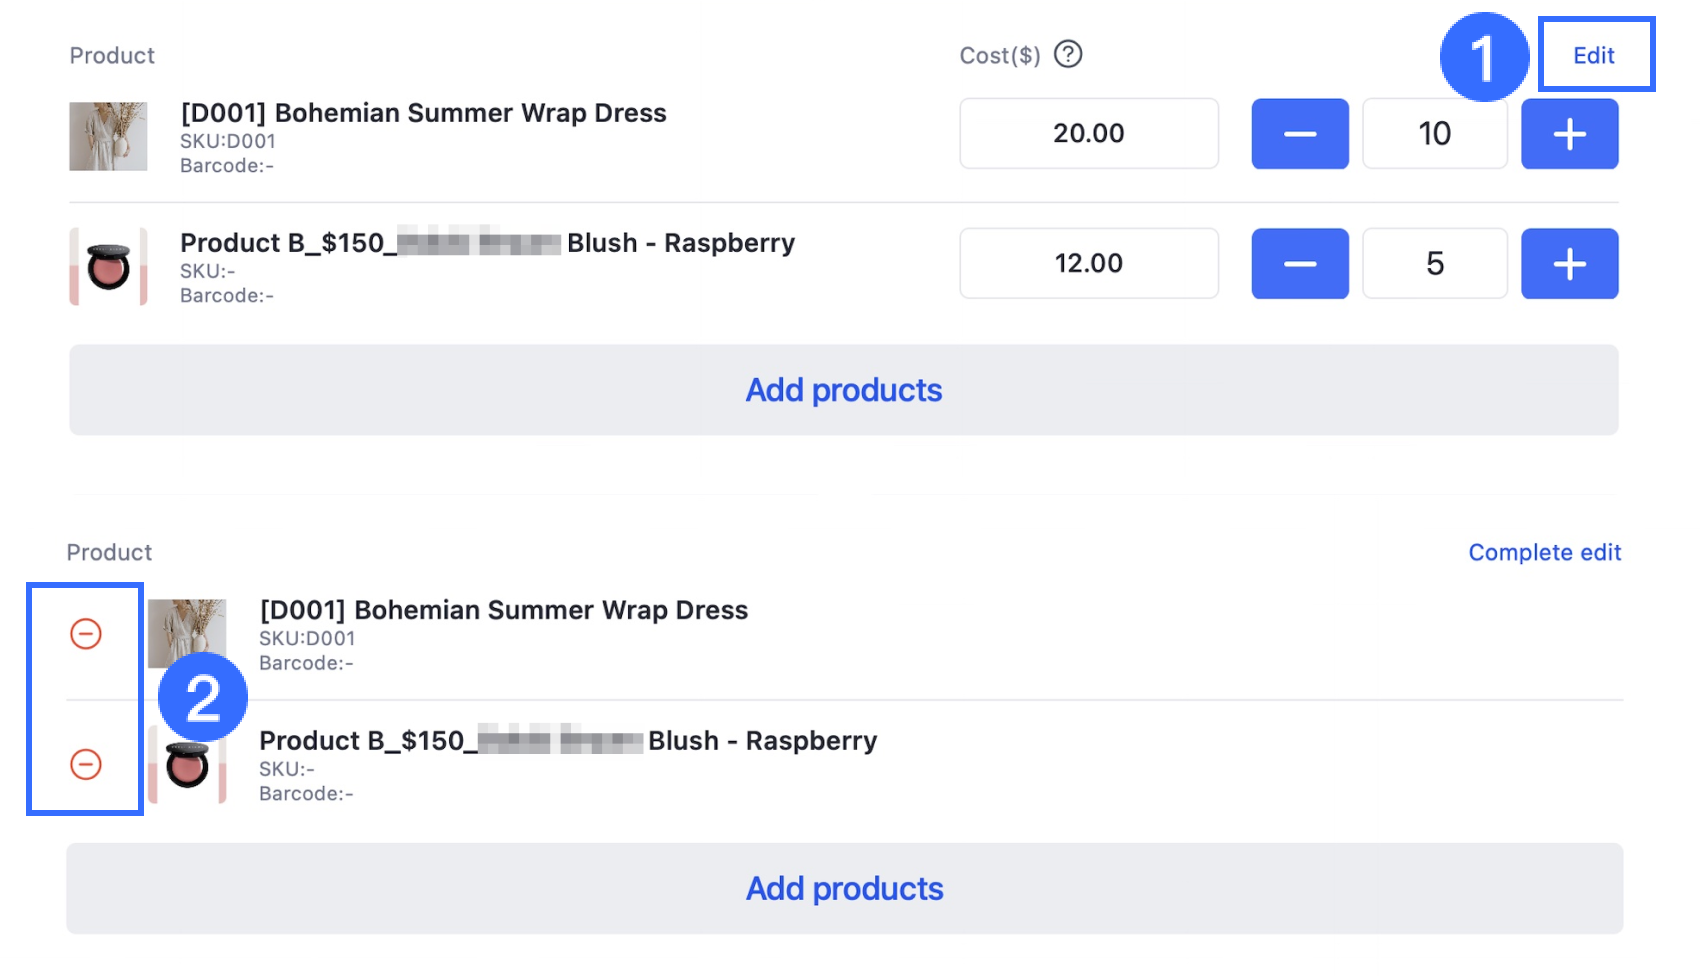Select the 12.00 cost field for the blush
This screenshot has width=1700, height=977.
click(1088, 264)
